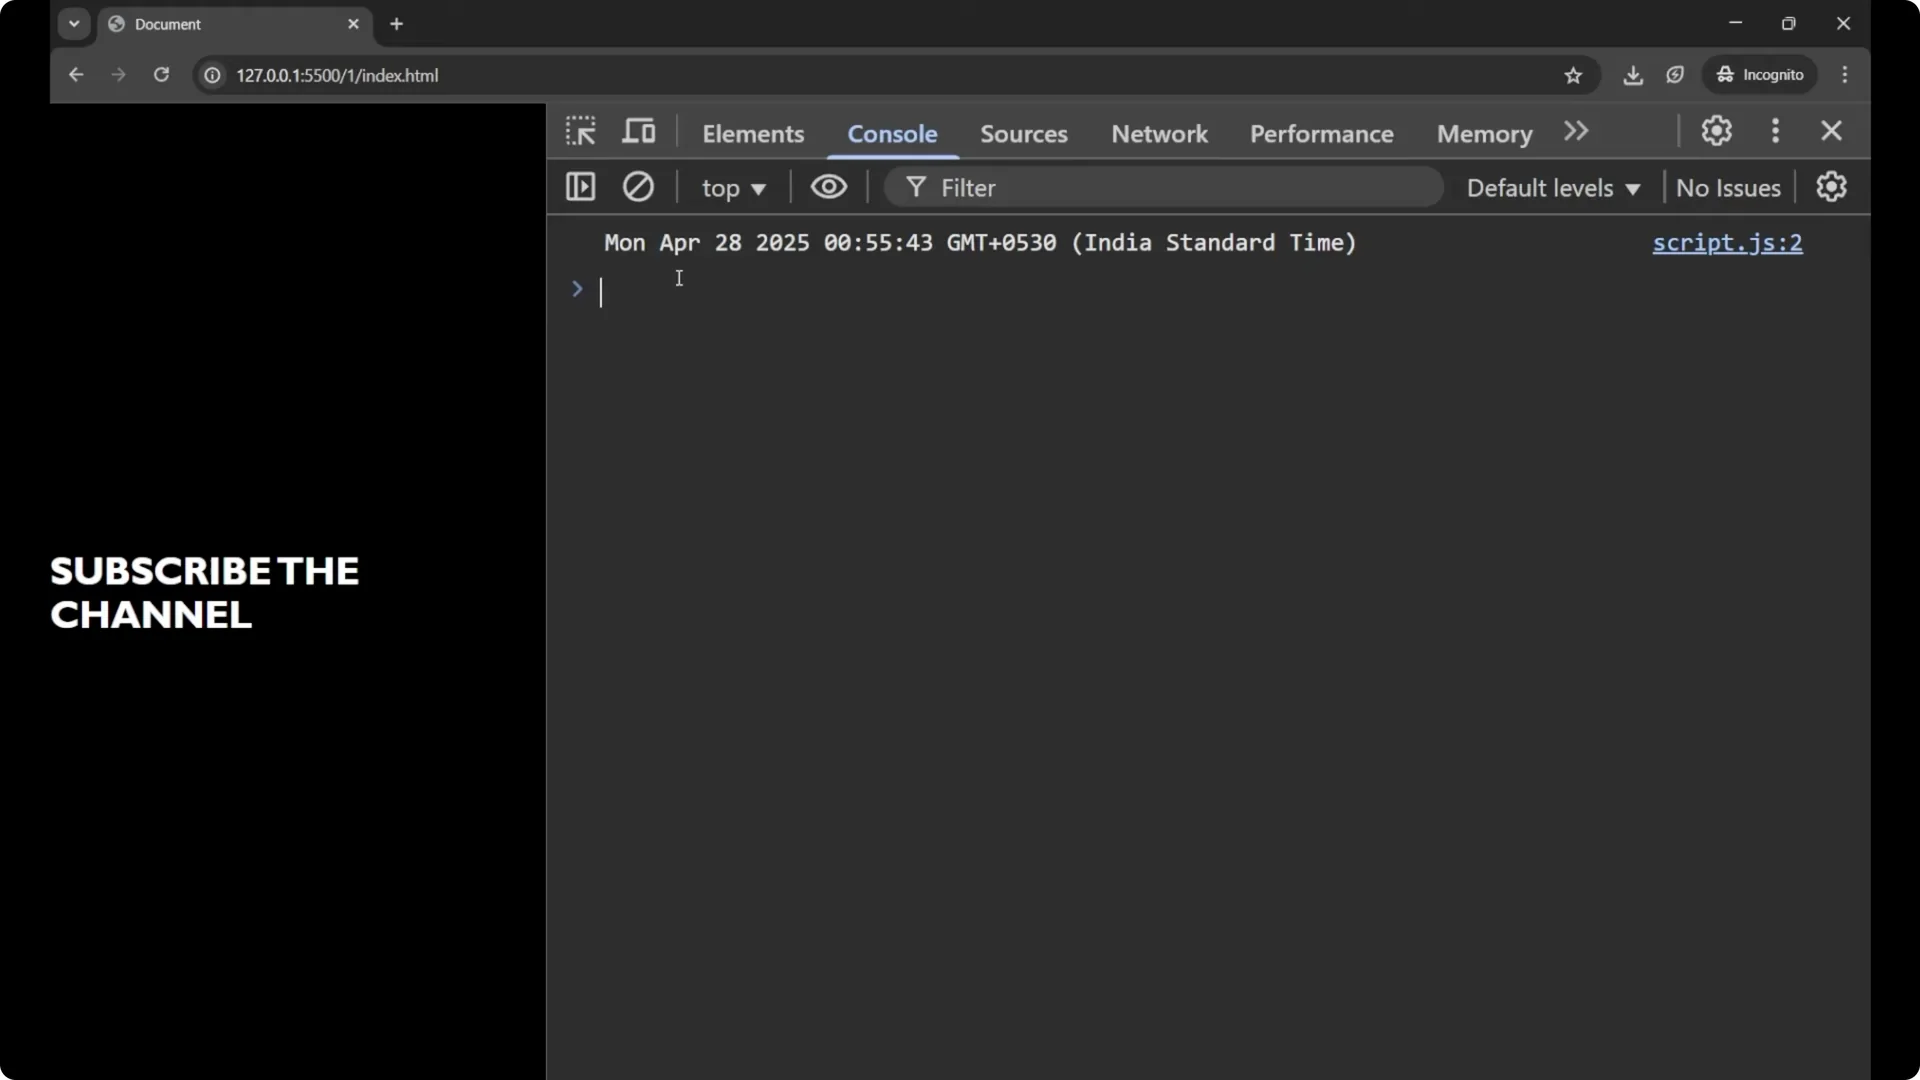
Task: Open the customize DevTools three-dot menu
Action: click(x=1776, y=131)
